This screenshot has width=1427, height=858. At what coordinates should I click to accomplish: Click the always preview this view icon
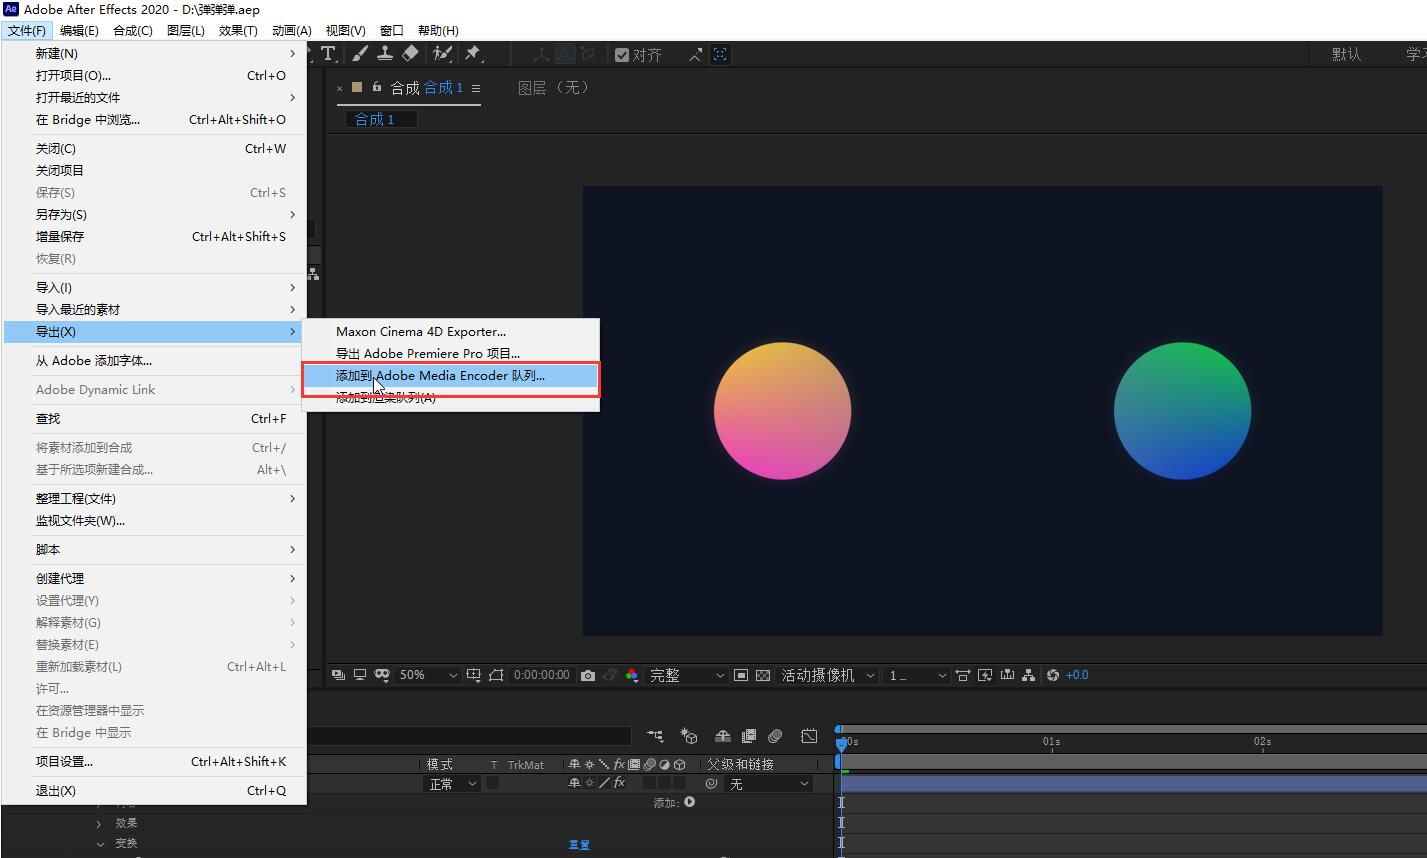(339, 675)
